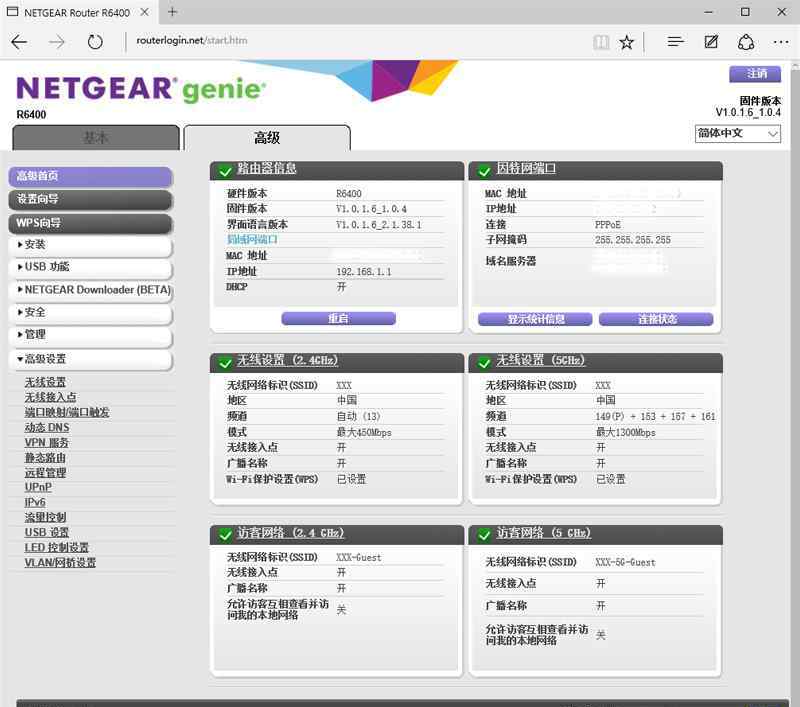Screen dimensions: 800x707
Task: Add page to favorites star
Action: pyautogui.click(x=627, y=42)
